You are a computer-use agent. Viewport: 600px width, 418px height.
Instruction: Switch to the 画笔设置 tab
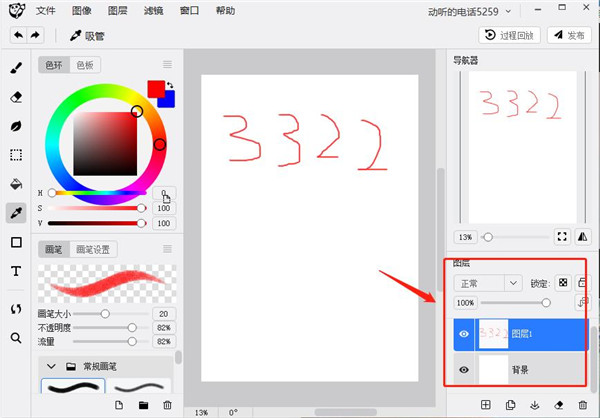tap(93, 250)
